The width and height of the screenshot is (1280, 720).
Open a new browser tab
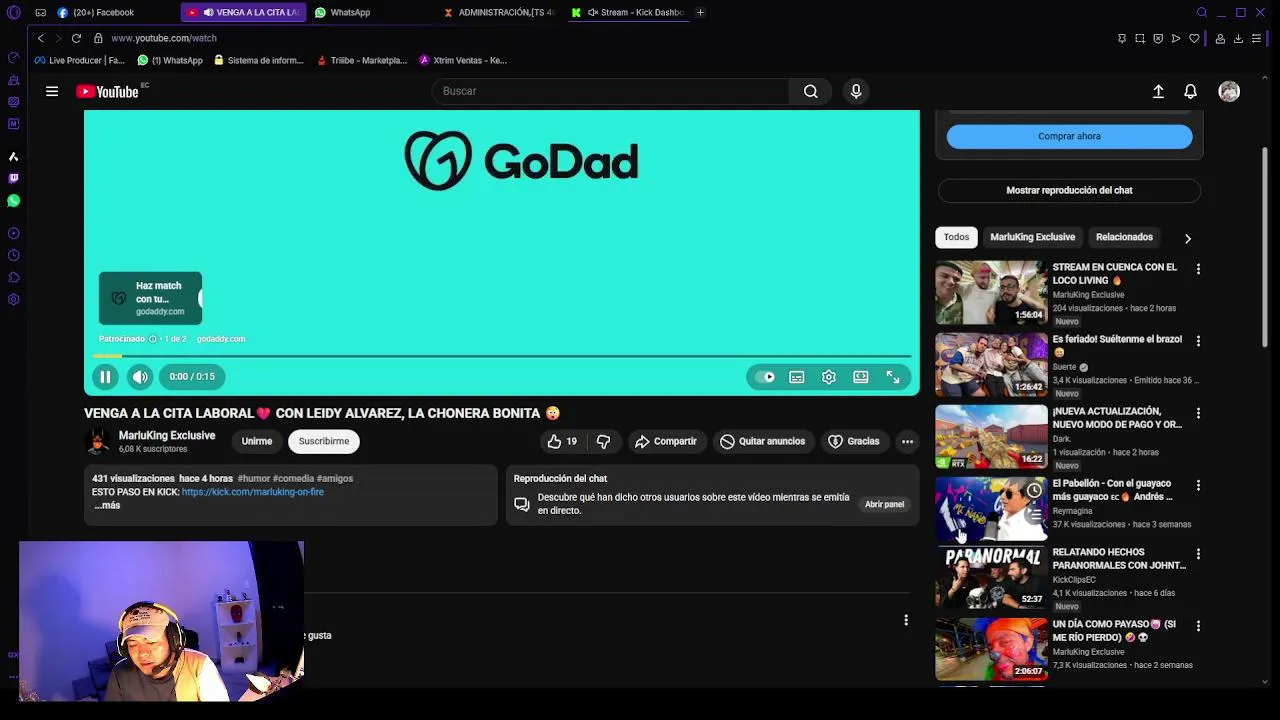tap(700, 12)
